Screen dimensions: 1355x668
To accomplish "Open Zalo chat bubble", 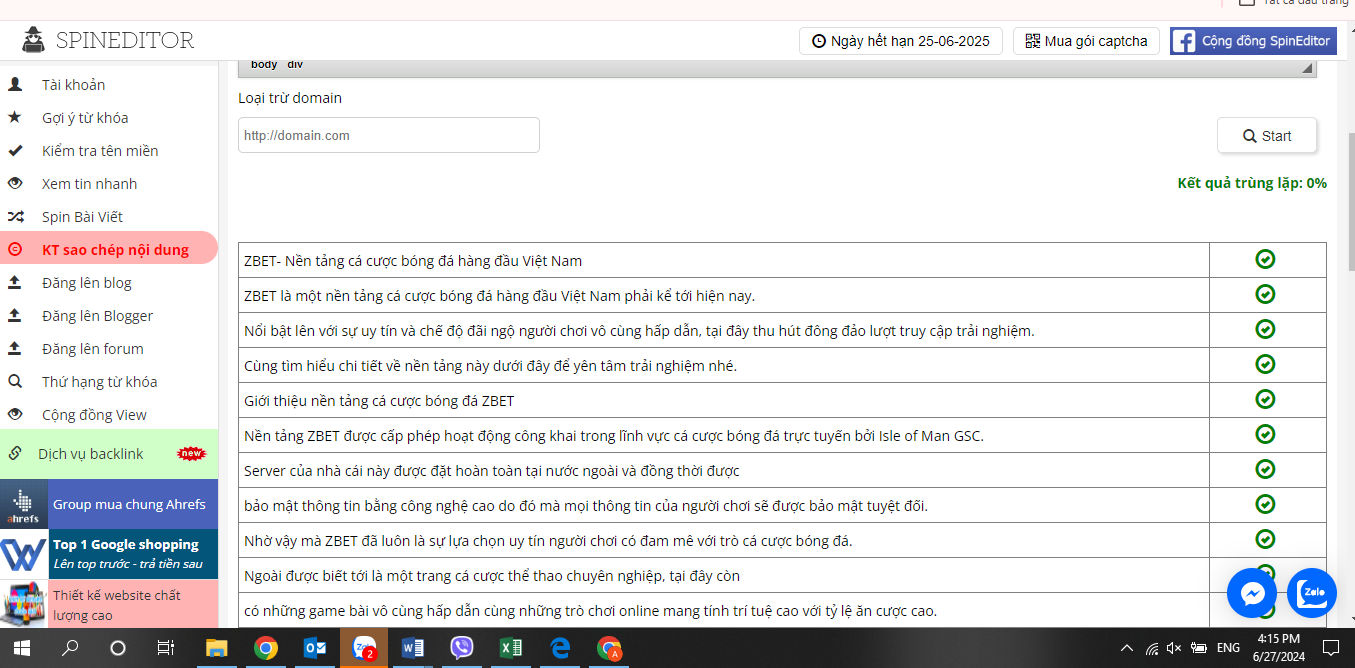I will coord(1312,594).
